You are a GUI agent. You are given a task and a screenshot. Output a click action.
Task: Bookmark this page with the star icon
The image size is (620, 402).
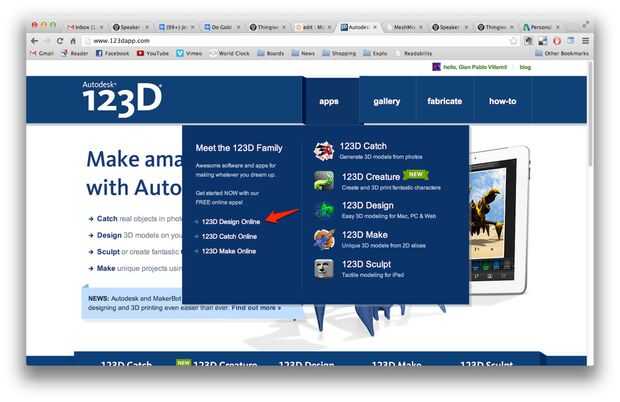[513, 41]
